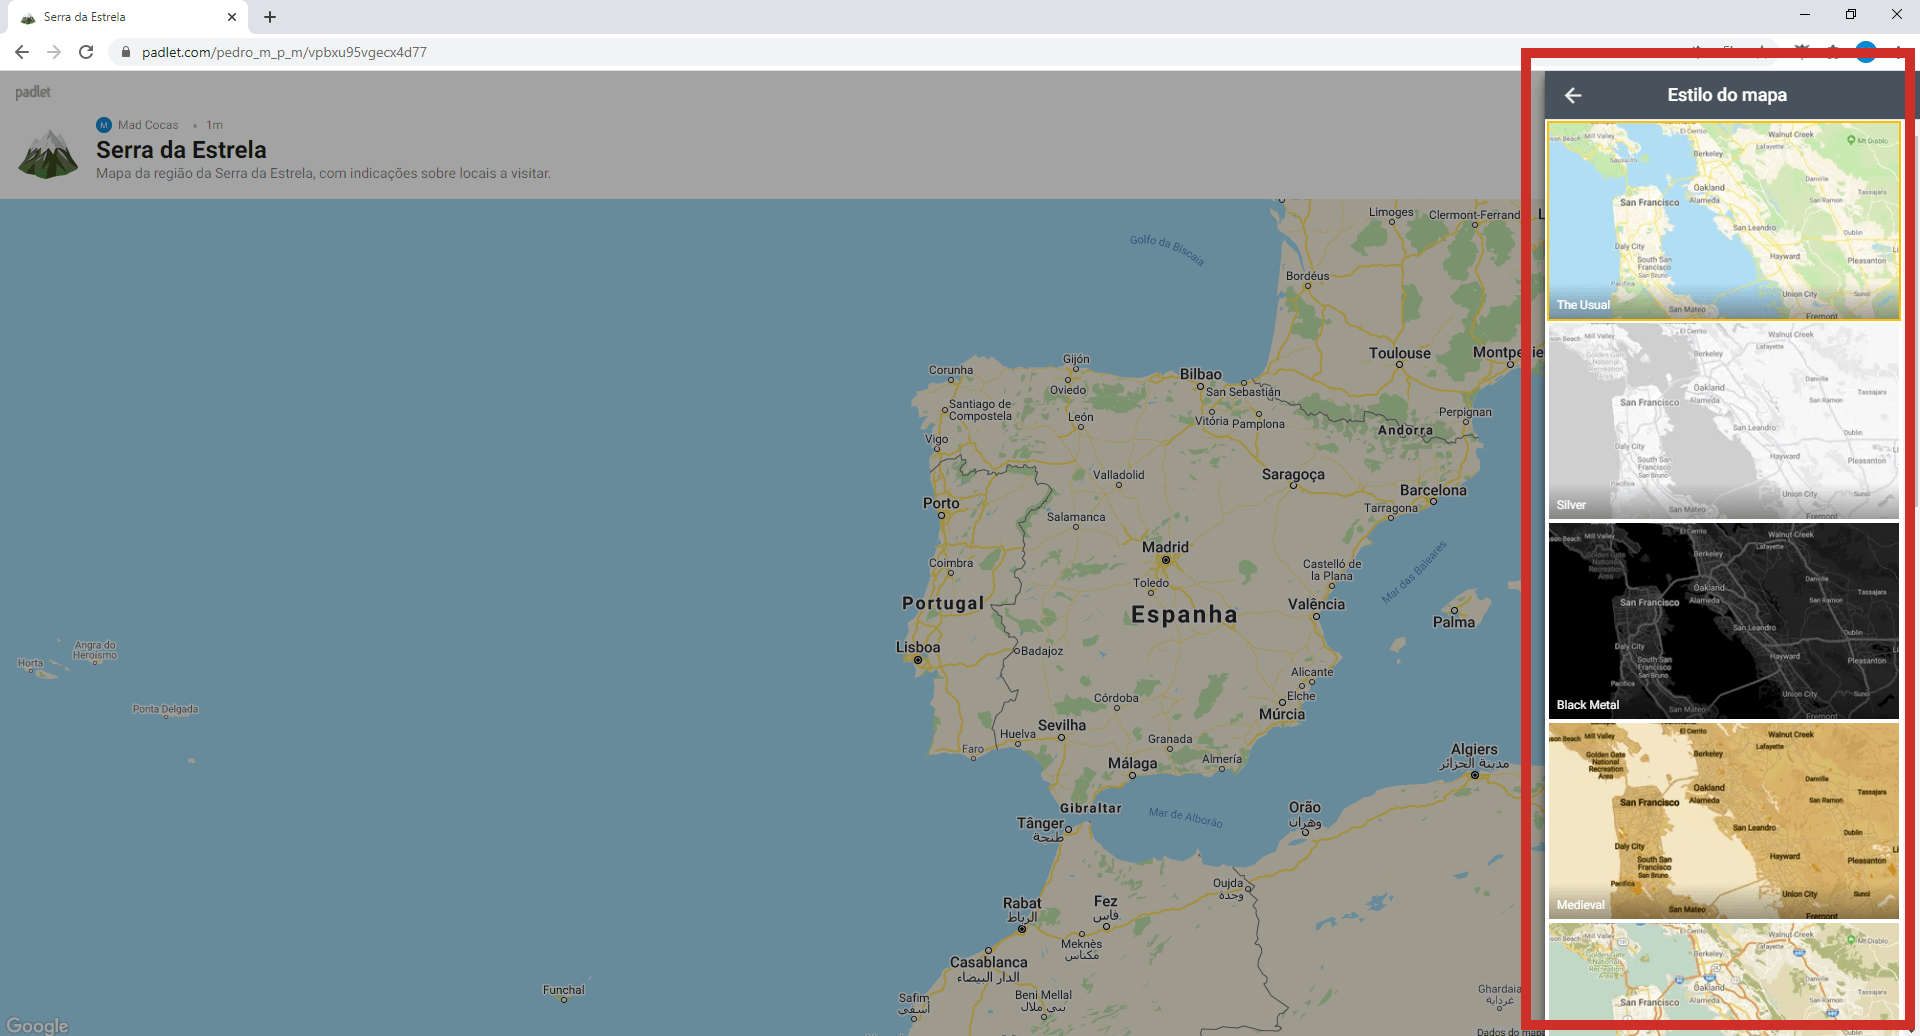Select The Usual map style
This screenshot has height=1036, width=1920.
1724,221
